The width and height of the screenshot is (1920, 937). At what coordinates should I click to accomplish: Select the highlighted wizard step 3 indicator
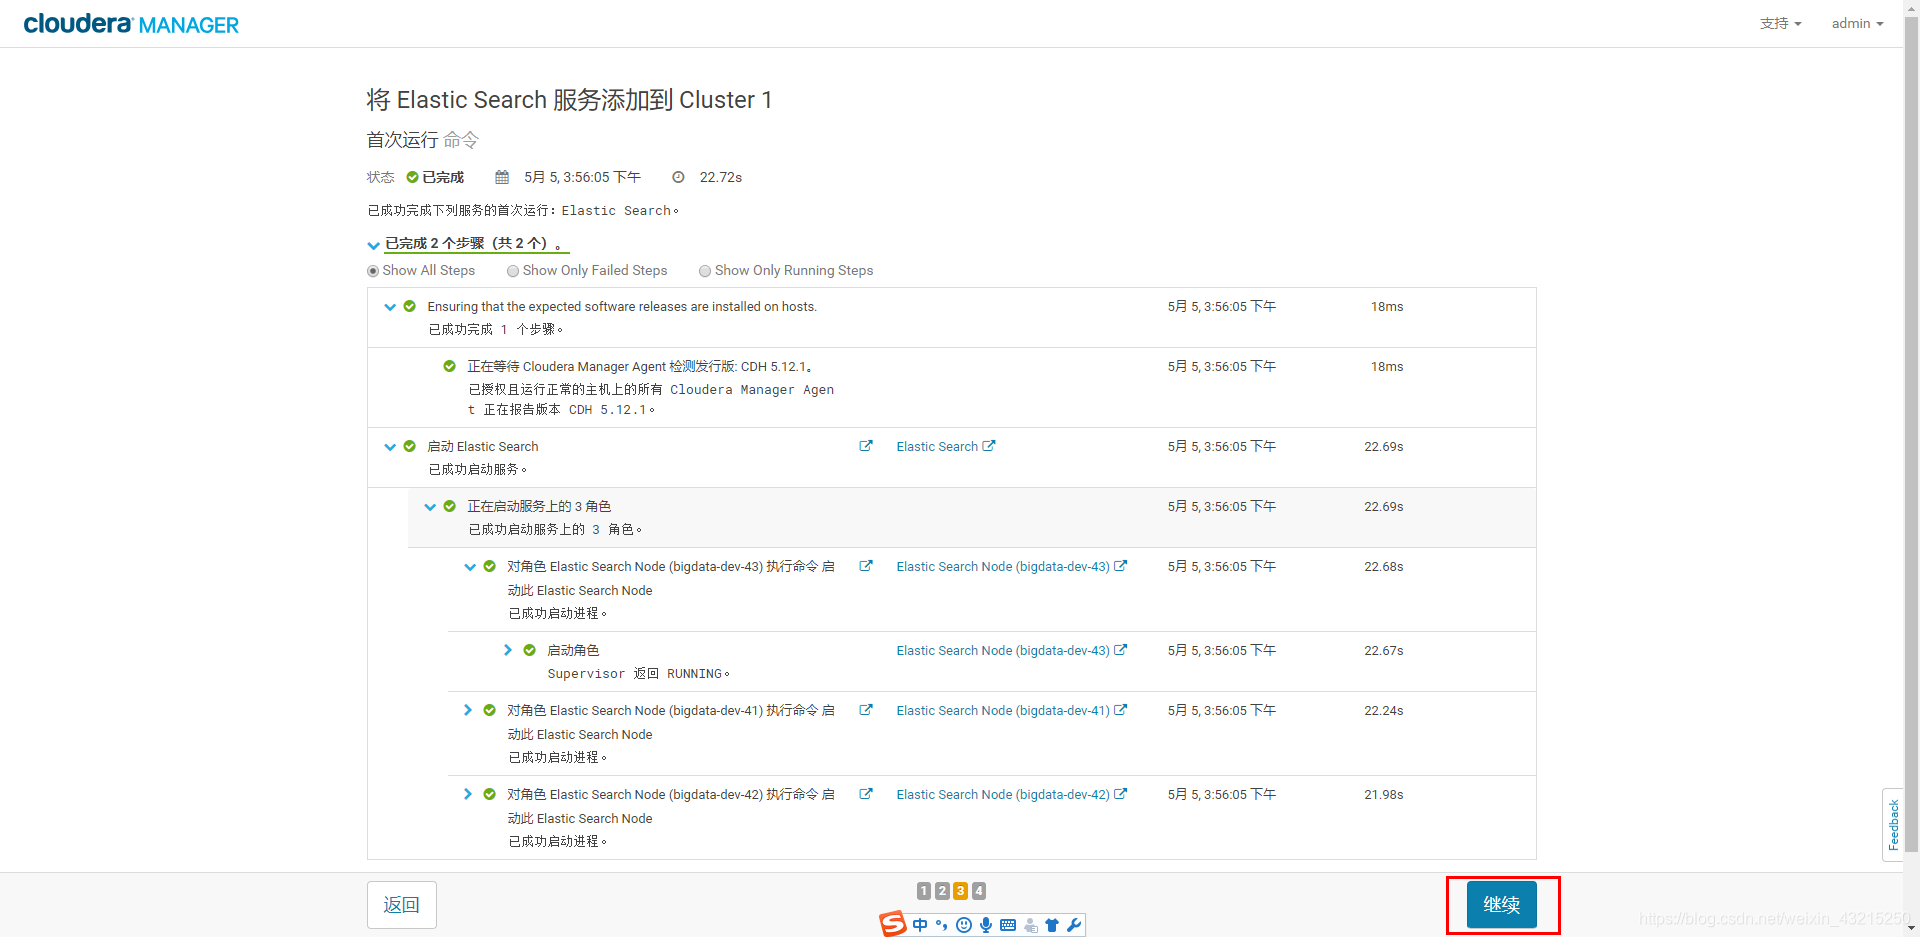(960, 891)
